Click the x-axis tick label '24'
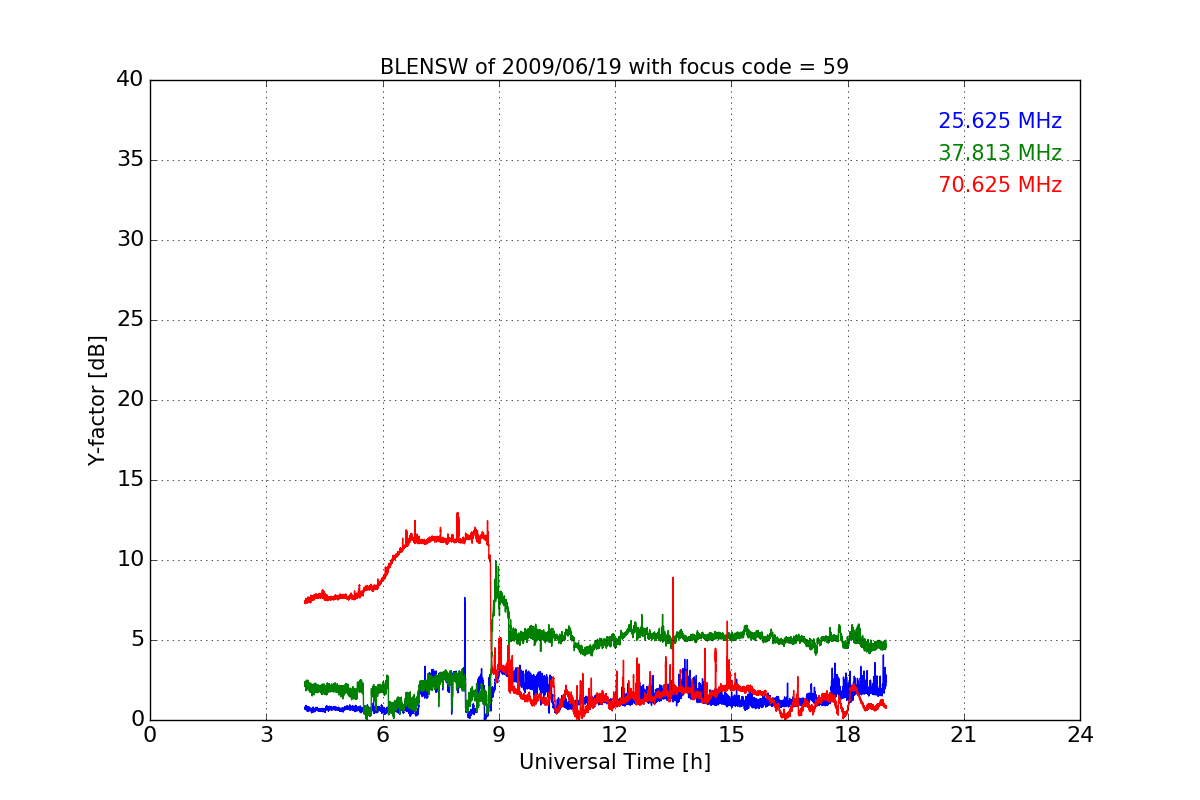Screen dimensions: 1200x800 point(1080,735)
